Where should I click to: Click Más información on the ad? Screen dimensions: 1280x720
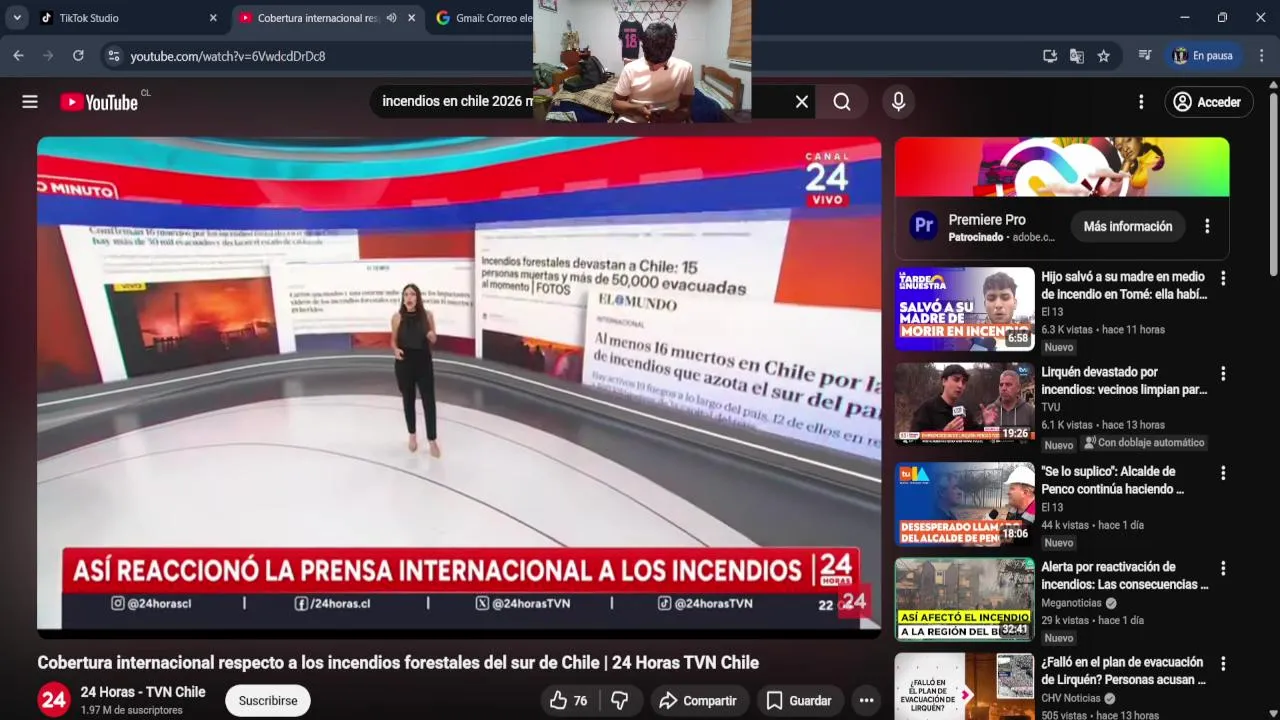click(x=1128, y=226)
